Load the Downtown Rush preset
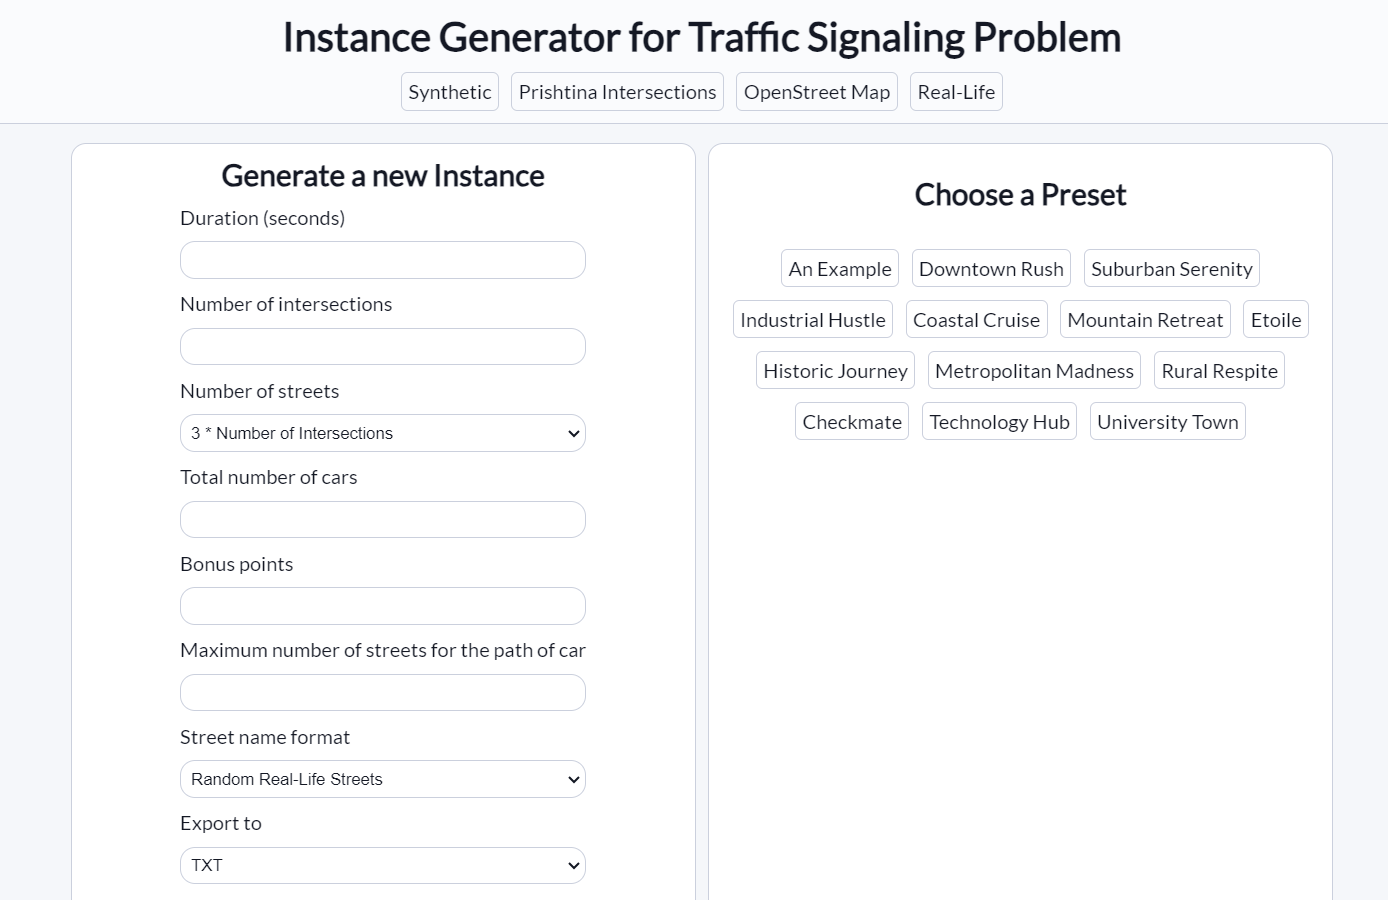 pyautogui.click(x=990, y=269)
